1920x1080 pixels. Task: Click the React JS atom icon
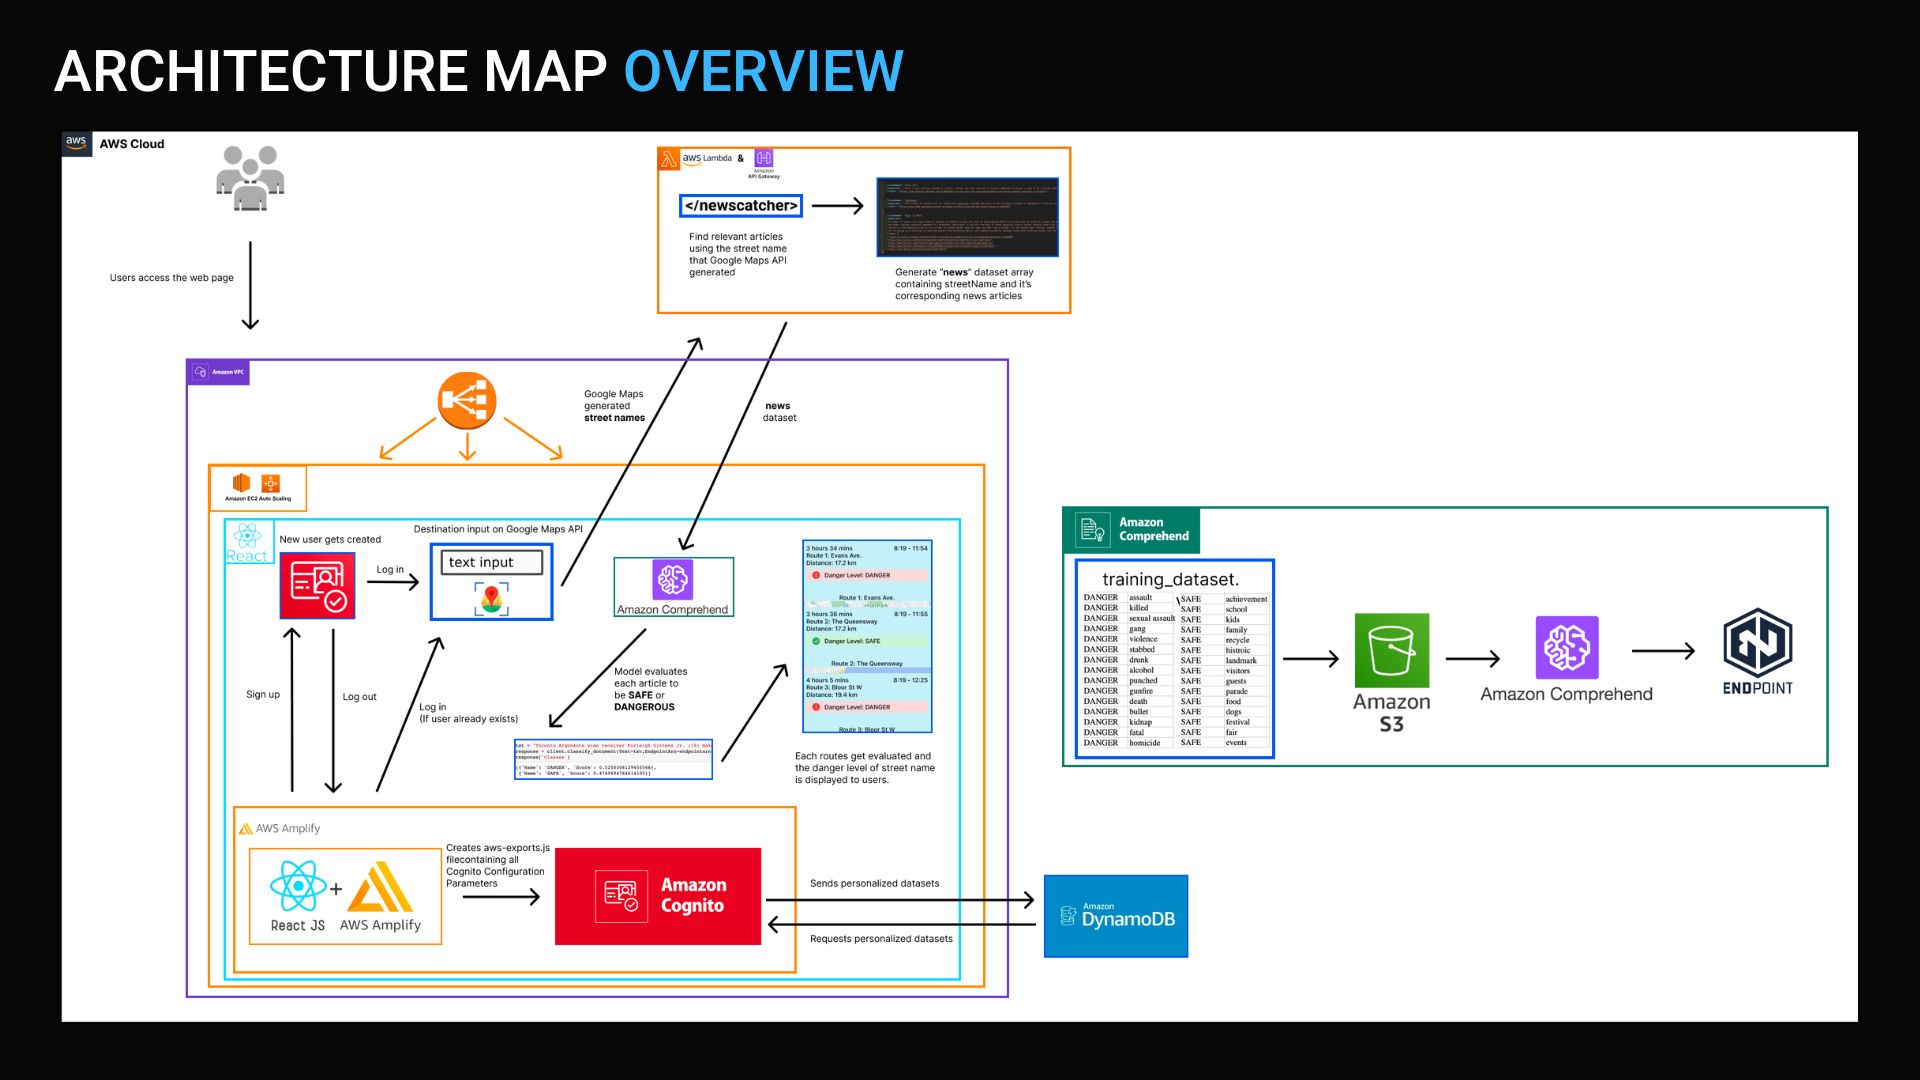pyautogui.click(x=297, y=886)
